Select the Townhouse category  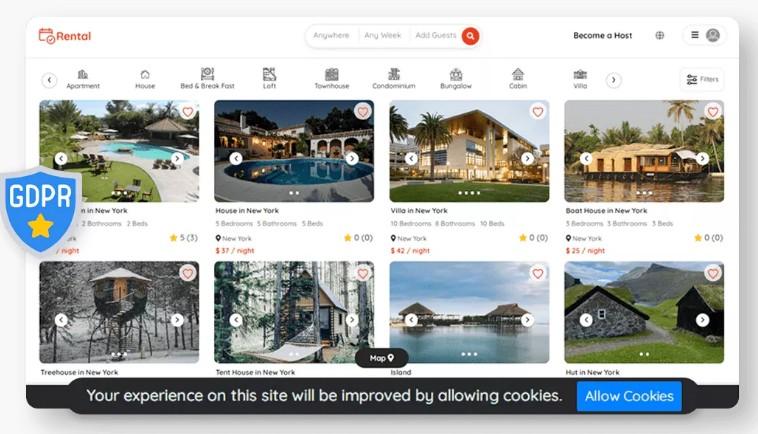pos(332,78)
